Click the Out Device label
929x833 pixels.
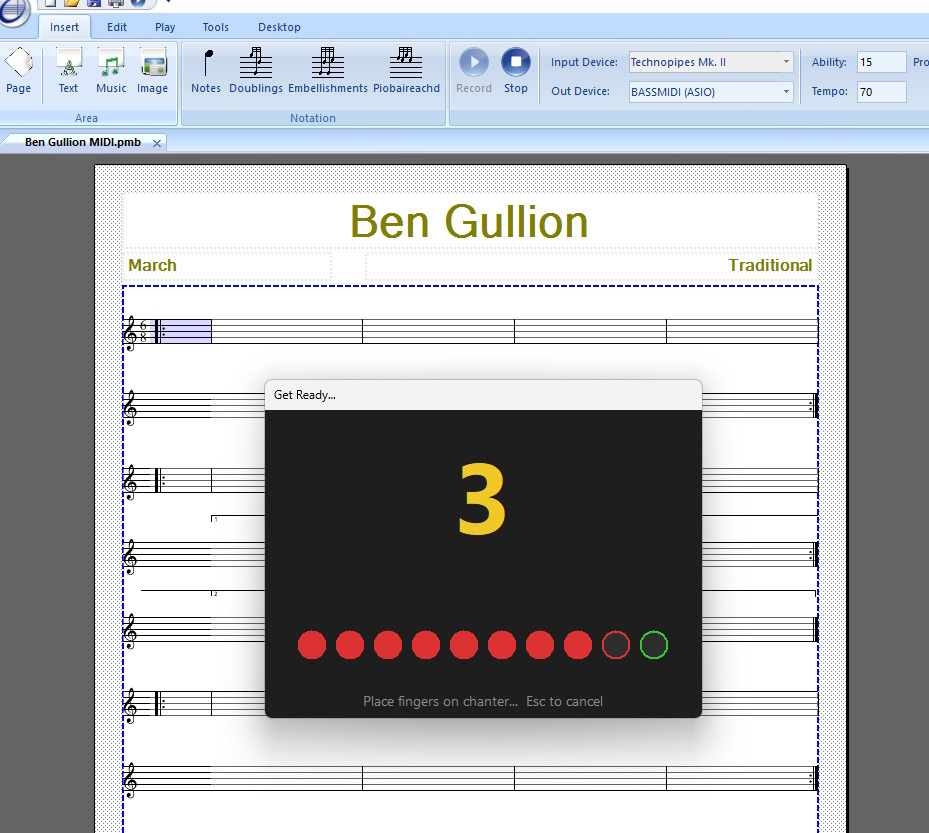[x=580, y=91]
